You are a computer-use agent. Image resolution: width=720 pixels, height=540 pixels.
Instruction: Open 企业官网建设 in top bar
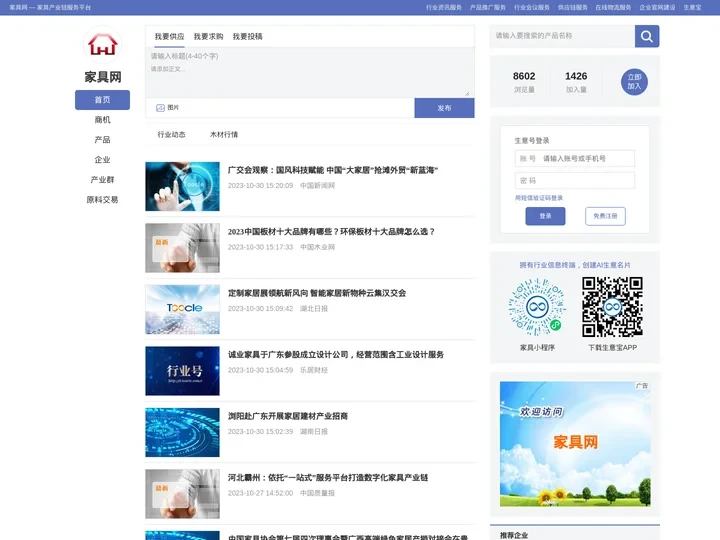(x=658, y=7)
